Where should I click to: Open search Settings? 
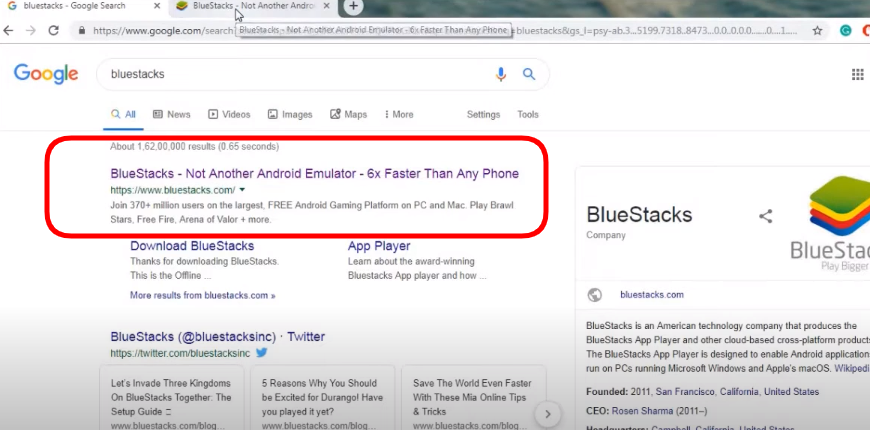pyautogui.click(x=483, y=114)
